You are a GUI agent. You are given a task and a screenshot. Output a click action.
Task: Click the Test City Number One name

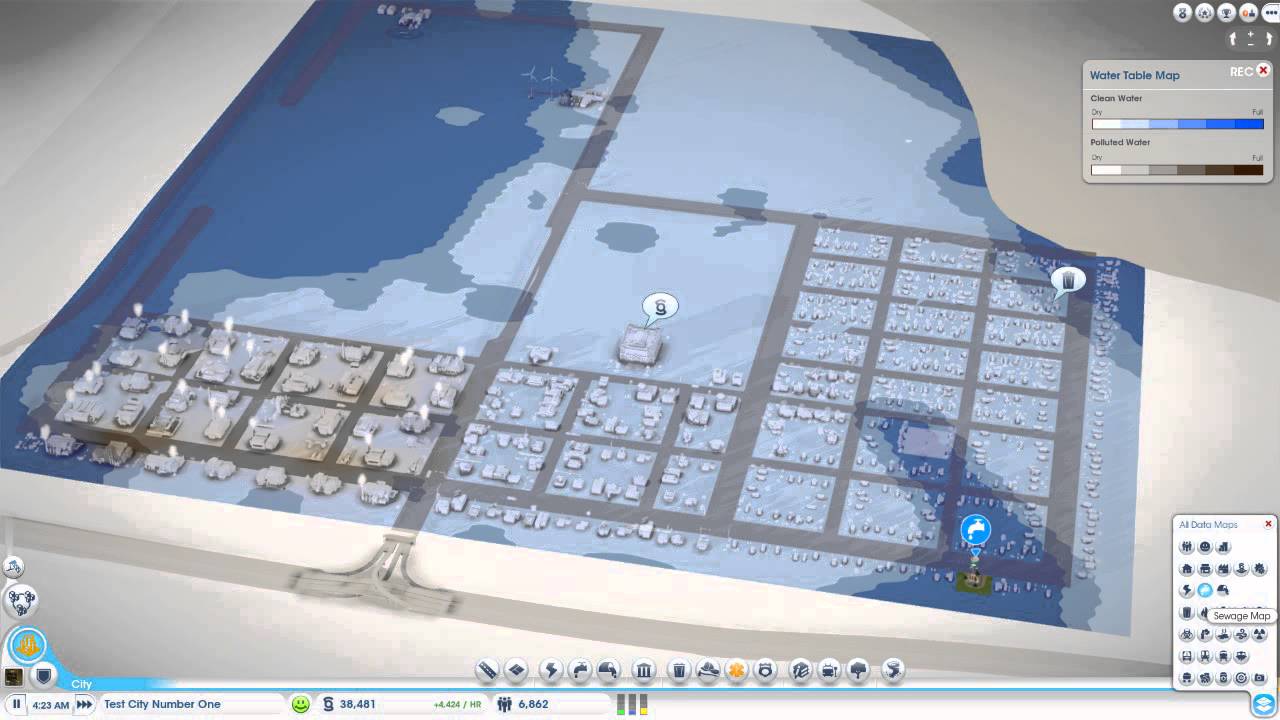point(162,704)
